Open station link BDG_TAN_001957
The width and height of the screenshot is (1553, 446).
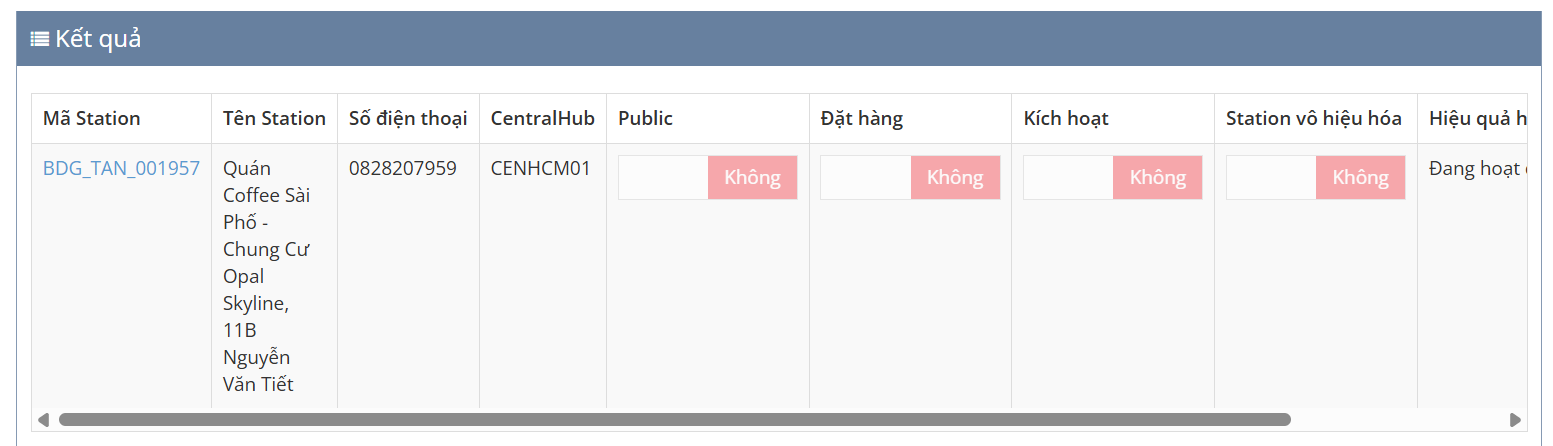121,168
